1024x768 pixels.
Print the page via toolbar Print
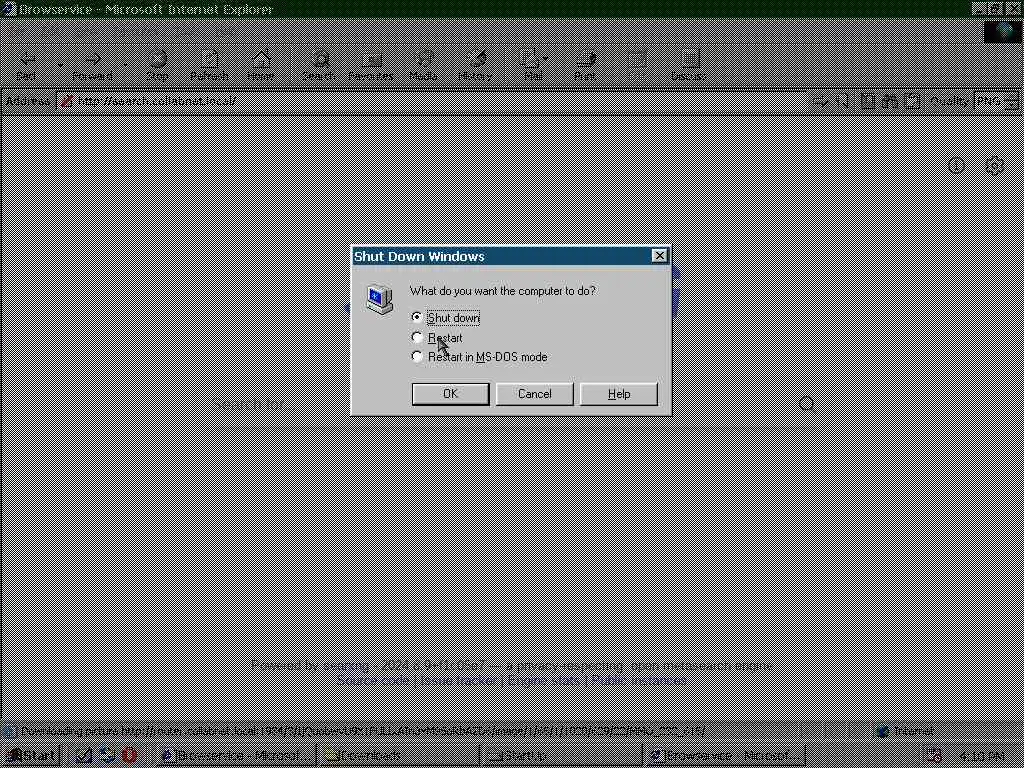[585, 65]
